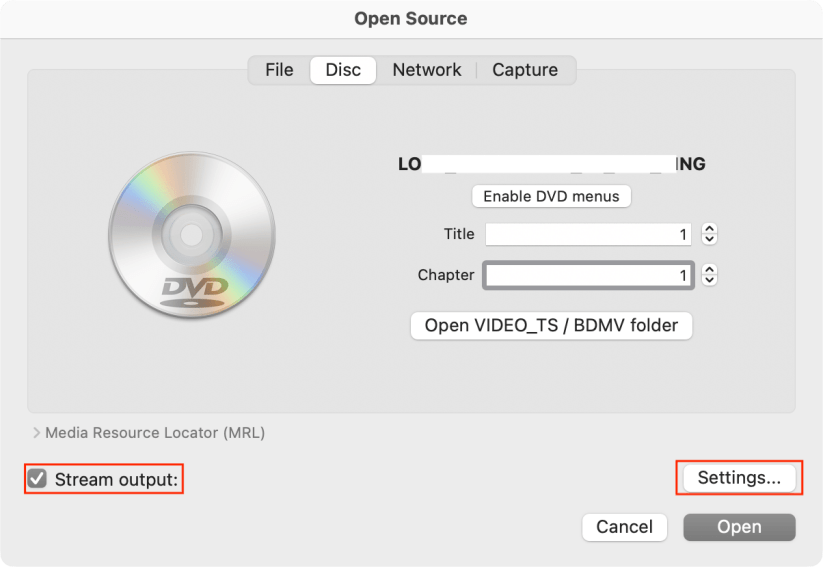Increment Chapter using stepper up arrow
This screenshot has height=567, width=823.
pyautogui.click(x=710, y=270)
